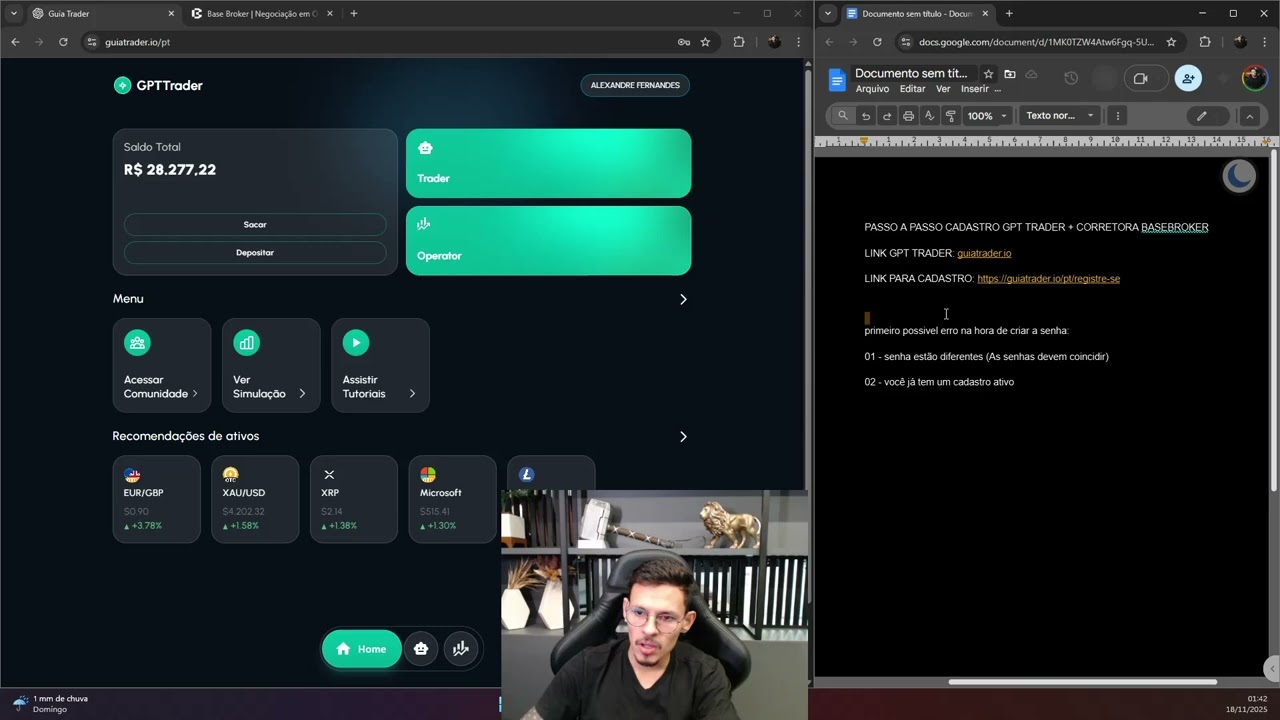This screenshot has height=720, width=1280.
Task: Open the Microsoft asset card
Action: 452,499
